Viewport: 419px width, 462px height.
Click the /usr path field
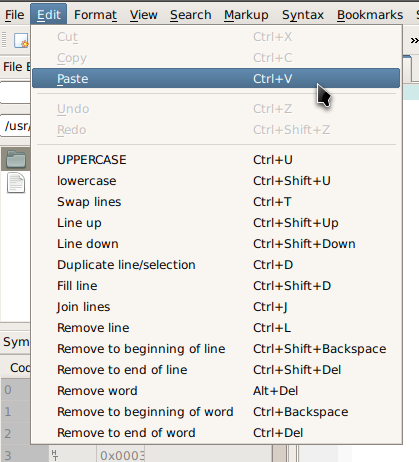point(15,126)
